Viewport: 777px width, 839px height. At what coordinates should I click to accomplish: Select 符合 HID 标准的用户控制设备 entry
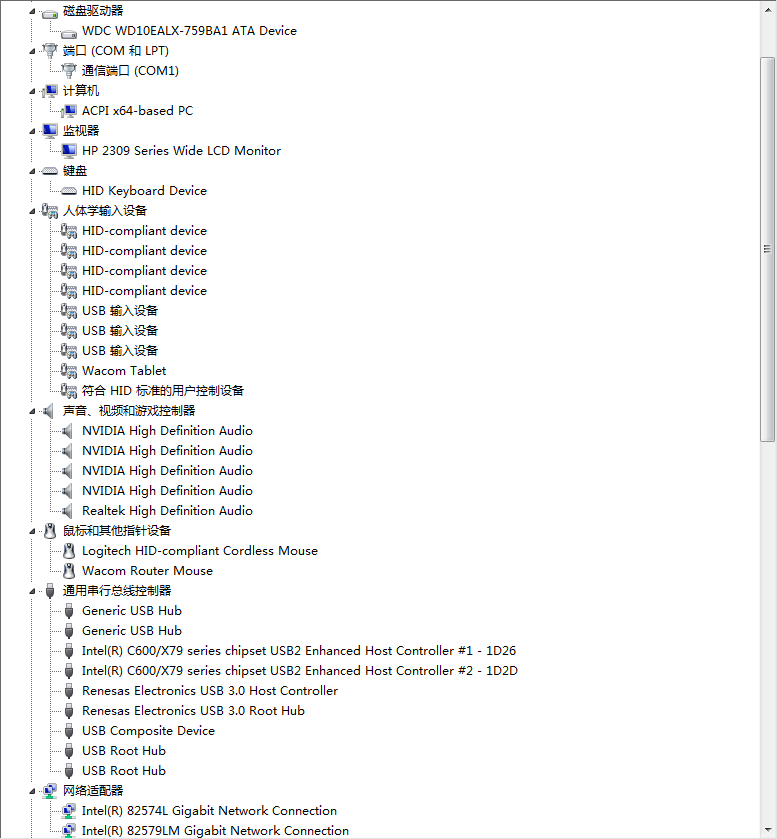(x=163, y=391)
